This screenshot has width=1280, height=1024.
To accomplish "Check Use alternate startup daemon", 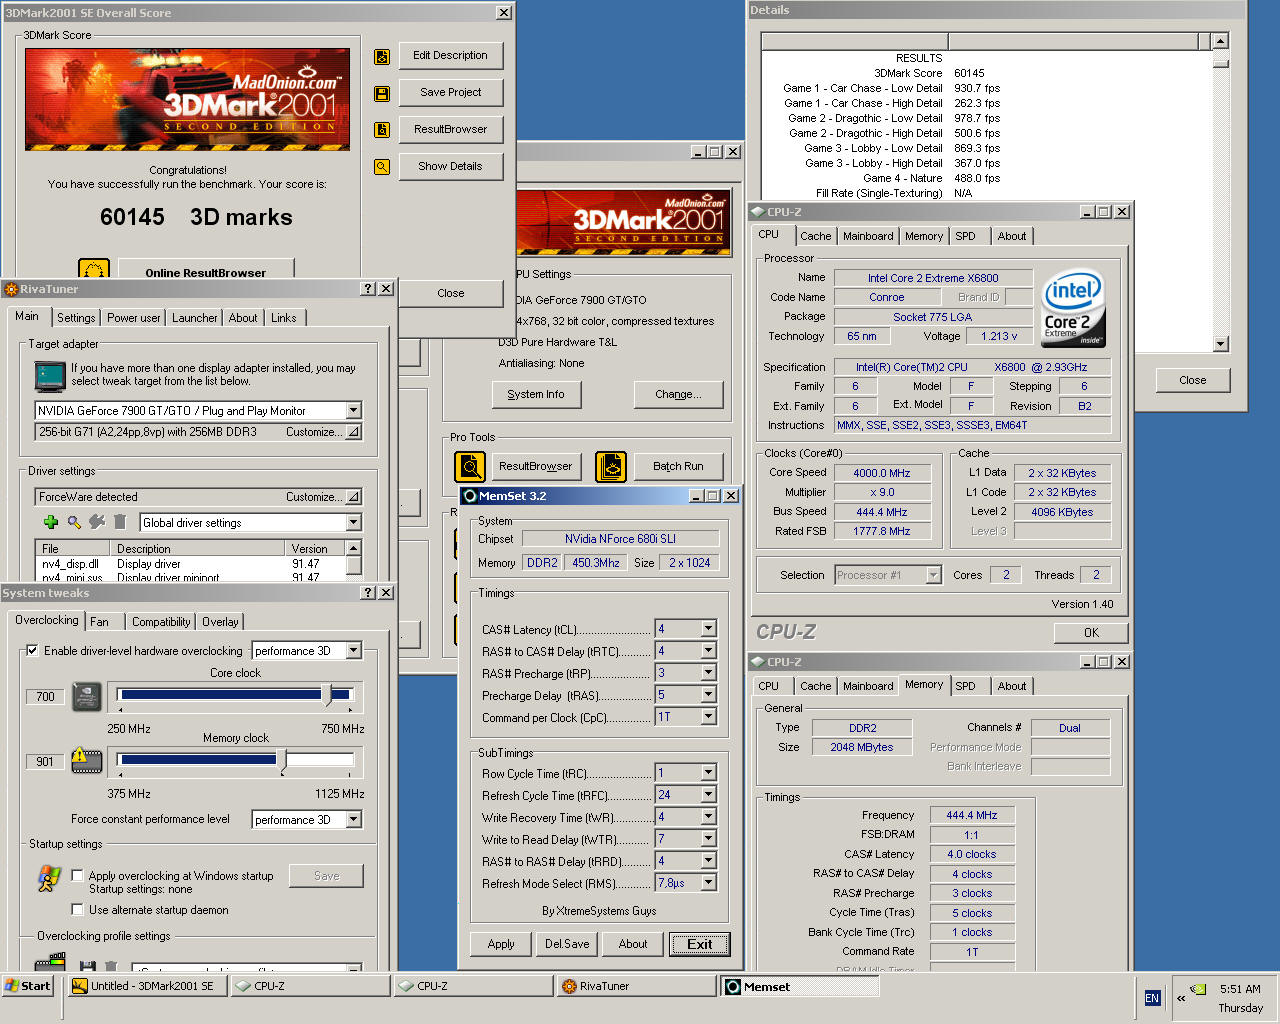I will click(77, 910).
